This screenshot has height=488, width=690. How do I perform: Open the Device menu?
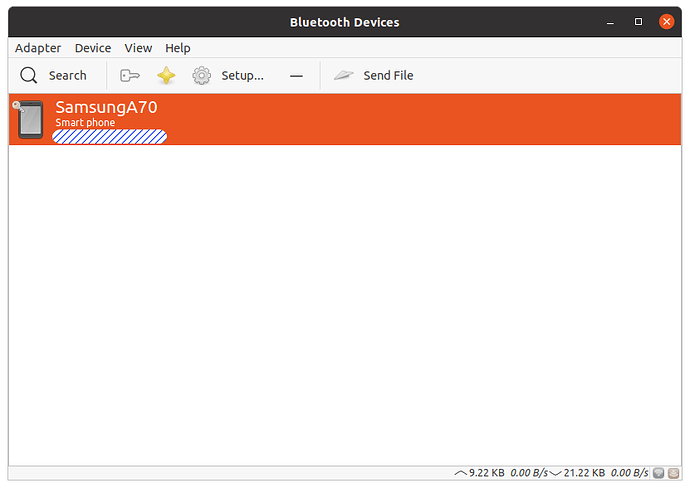click(93, 48)
